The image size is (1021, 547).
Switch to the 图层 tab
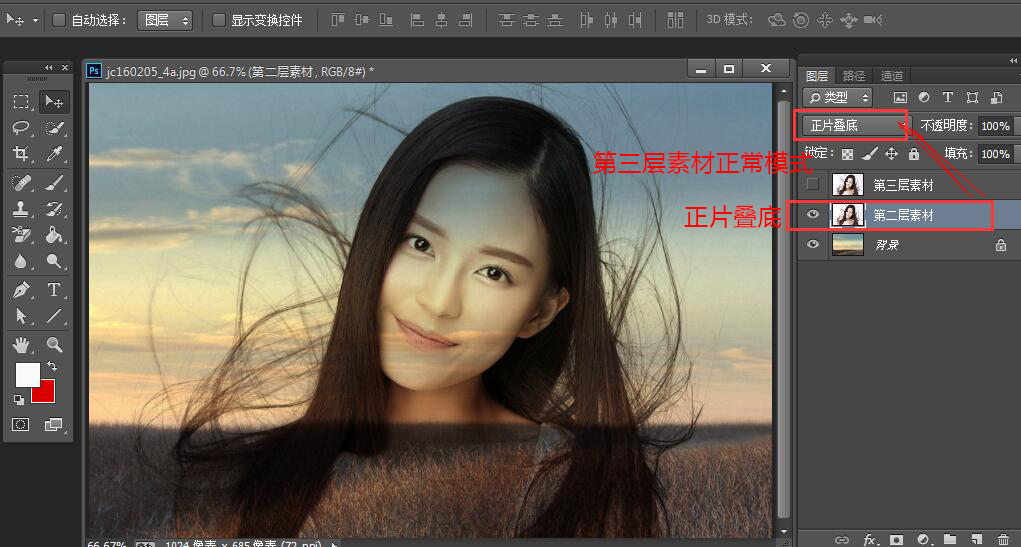click(817, 76)
